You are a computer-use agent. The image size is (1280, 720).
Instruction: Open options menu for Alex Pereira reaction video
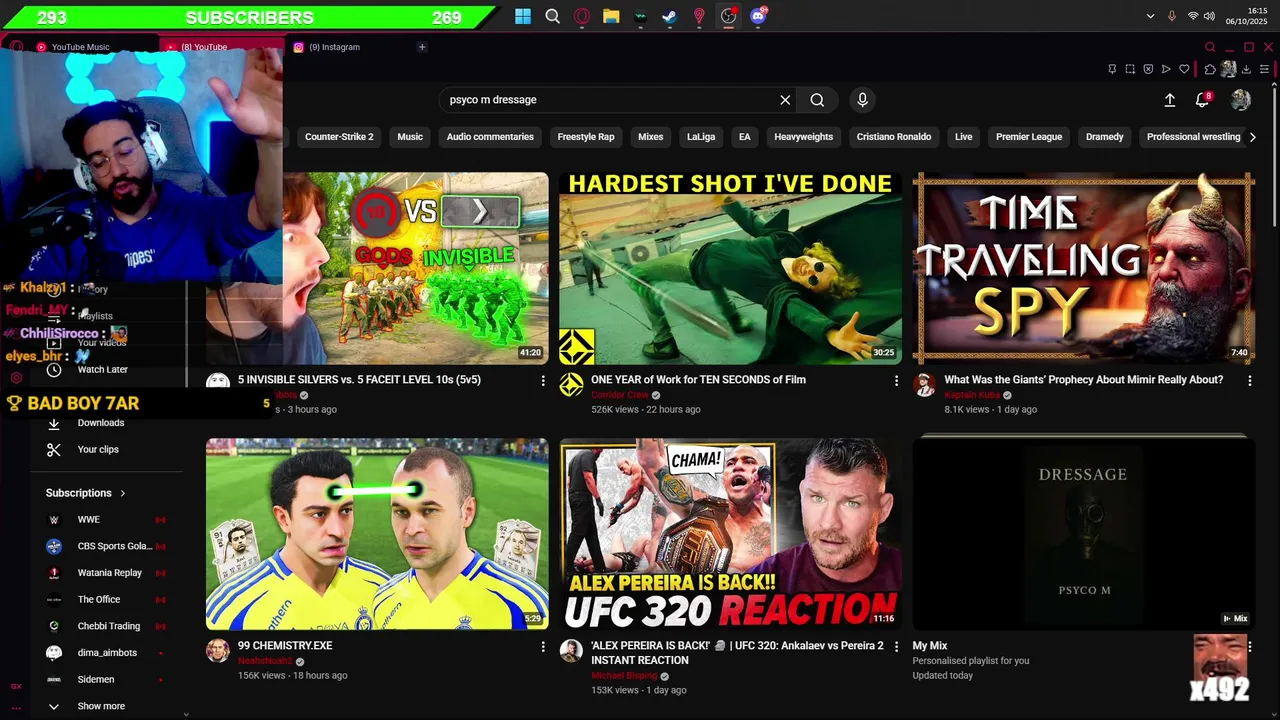[x=896, y=647]
